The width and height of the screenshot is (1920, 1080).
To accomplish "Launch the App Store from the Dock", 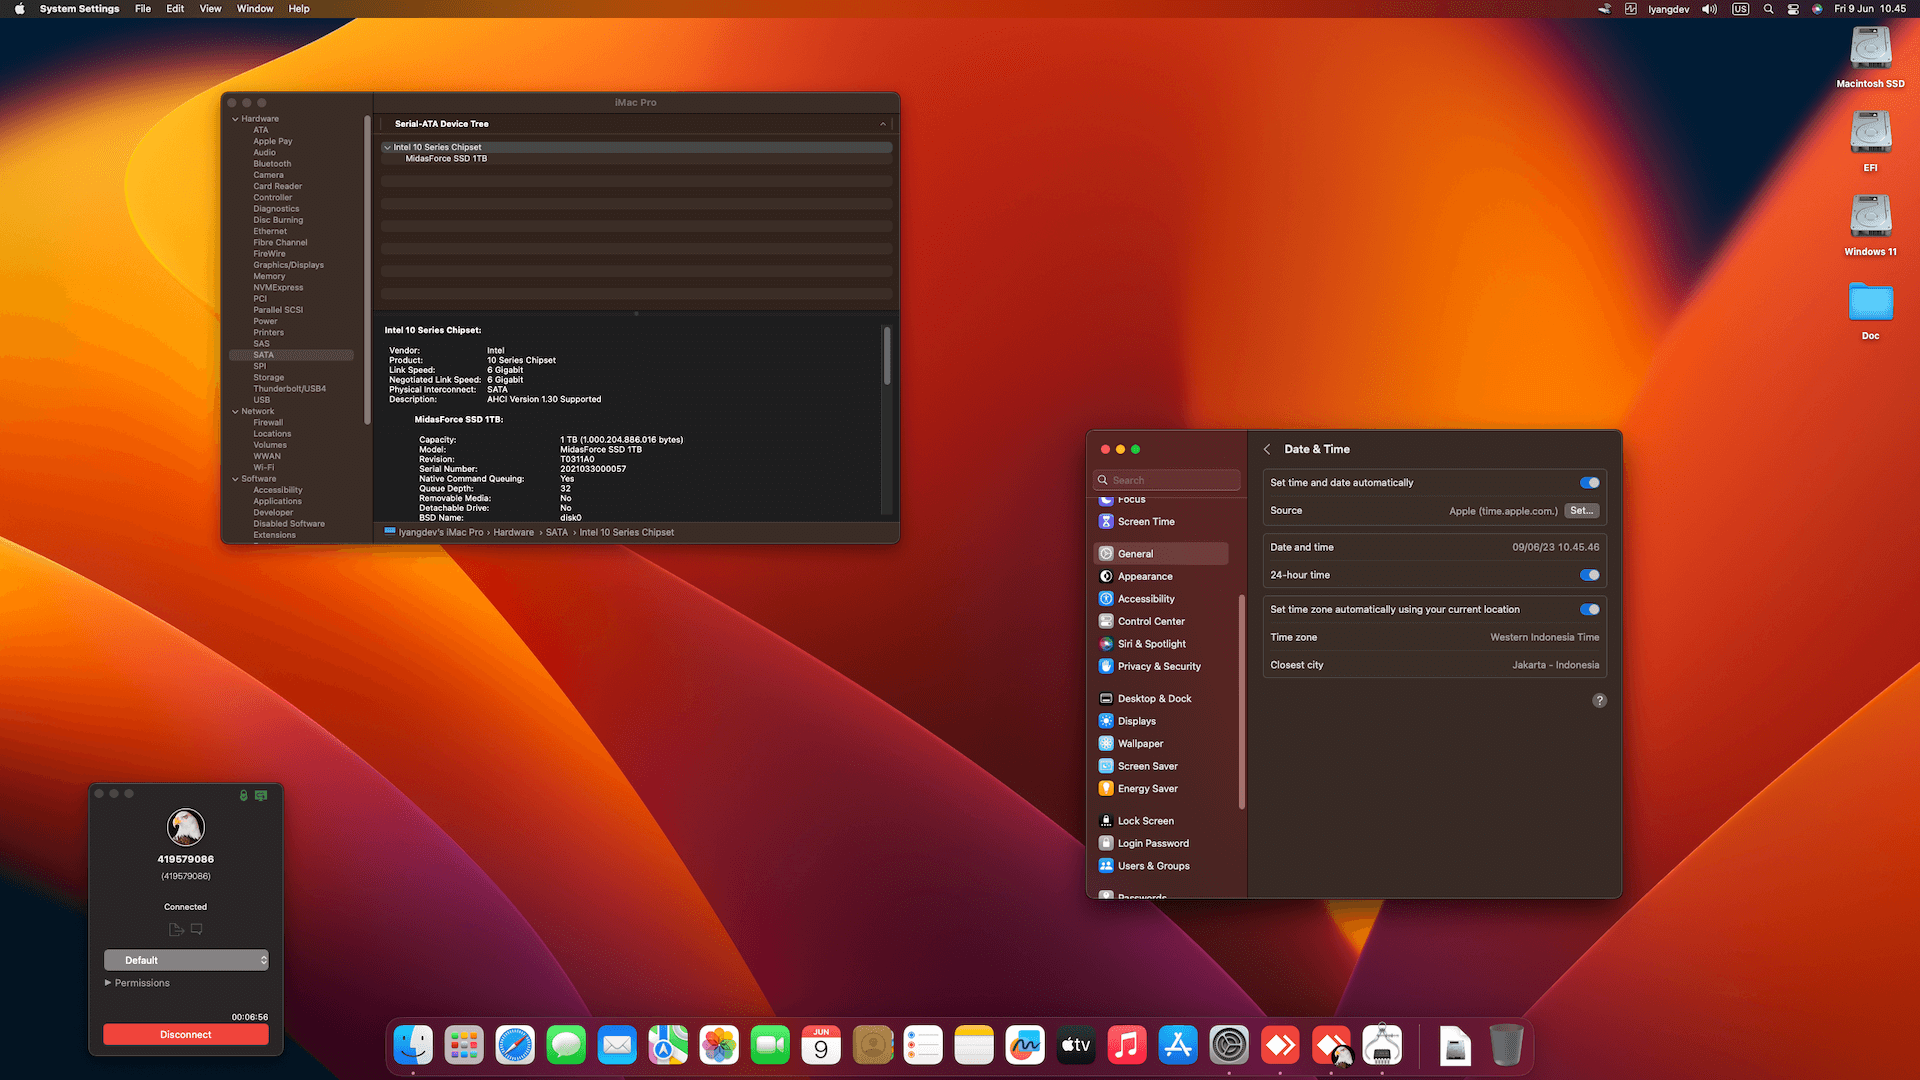I will pyautogui.click(x=1177, y=1045).
